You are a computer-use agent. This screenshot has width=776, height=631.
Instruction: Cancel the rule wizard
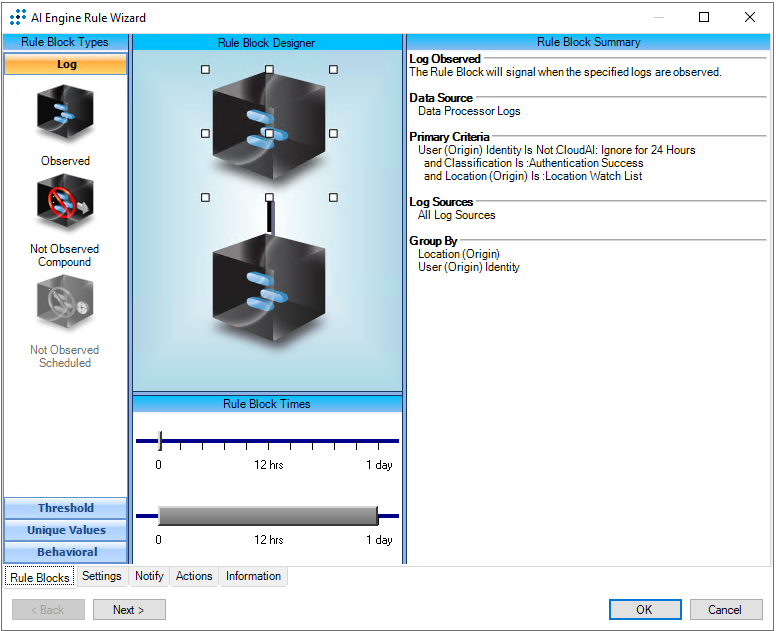click(725, 610)
